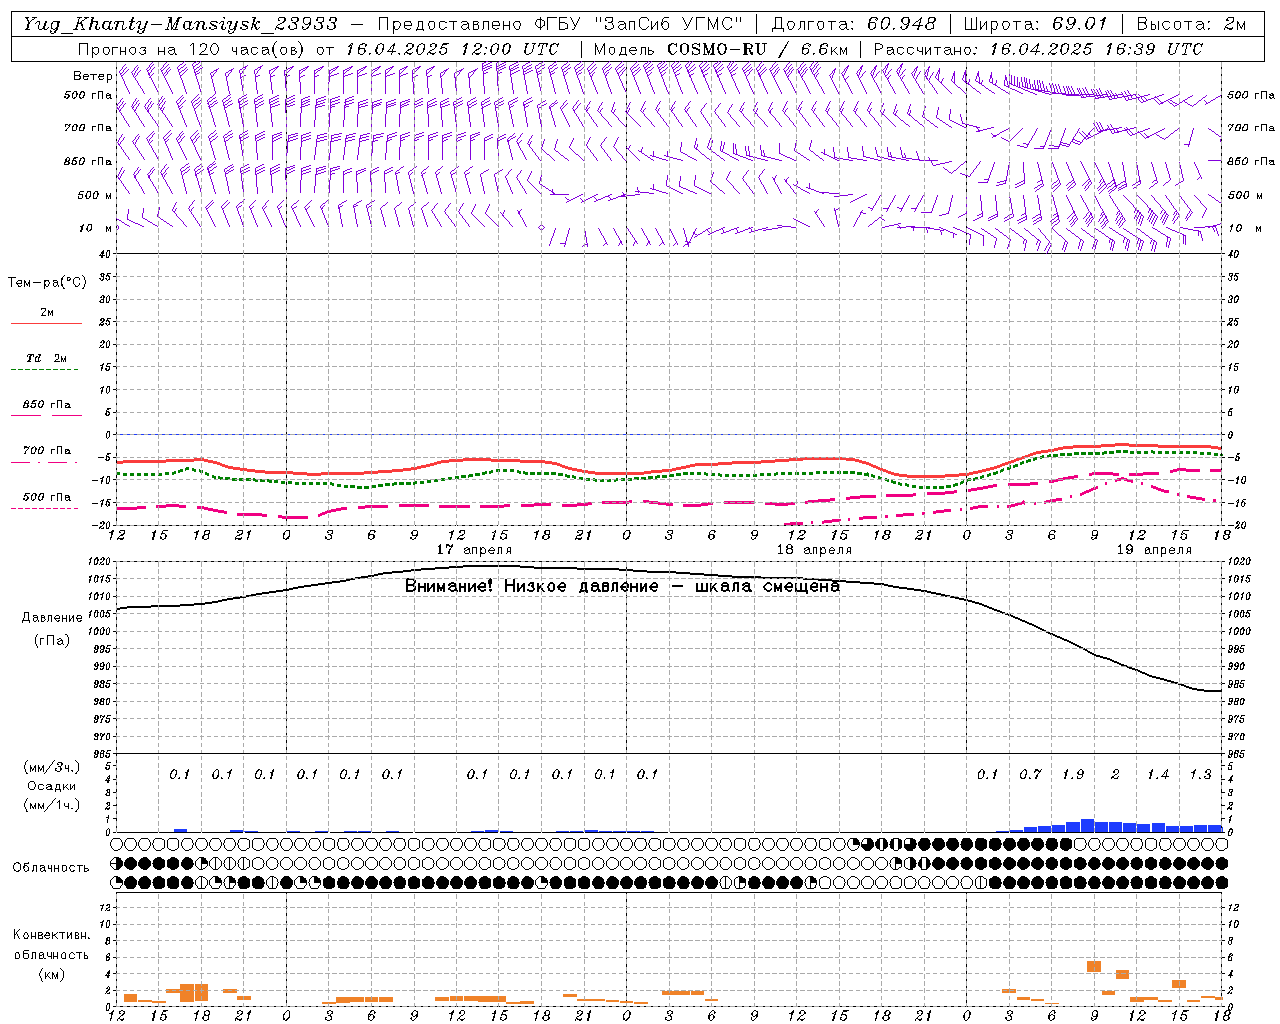Screen dimensions: 1280x1024
Task: Click the 'Тем-ра(°C)' axis title
Action: [x=47, y=283]
